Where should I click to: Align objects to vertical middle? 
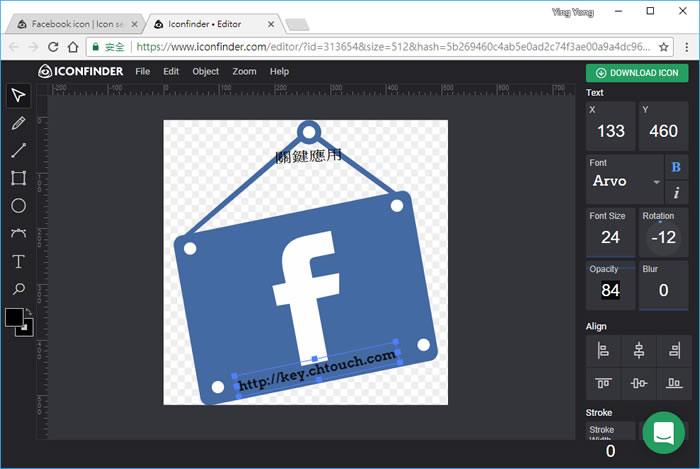point(639,383)
